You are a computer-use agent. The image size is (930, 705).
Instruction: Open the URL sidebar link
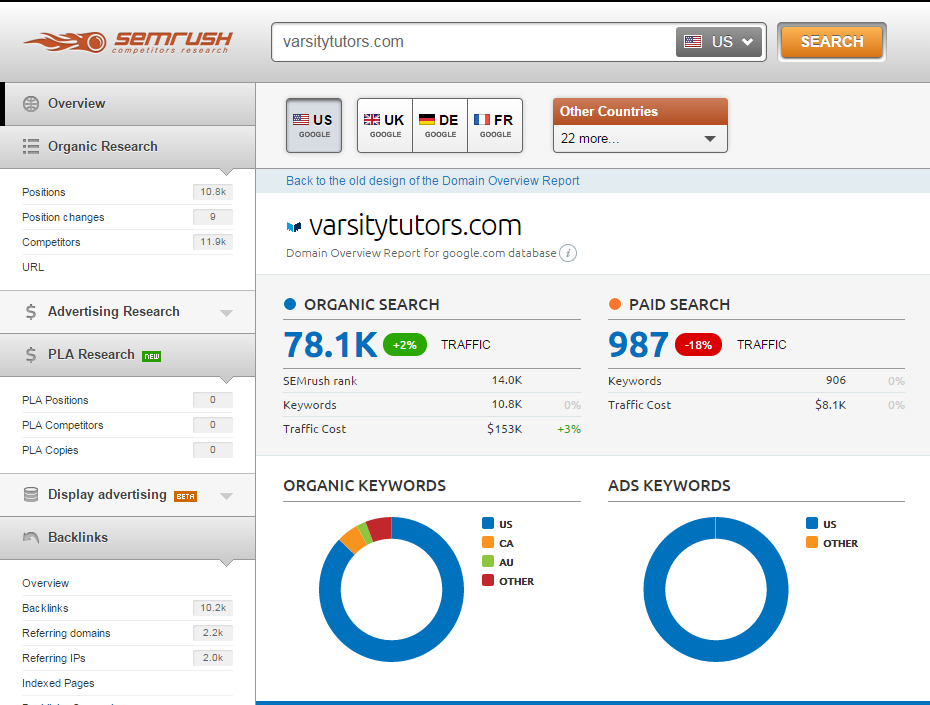click(33, 267)
